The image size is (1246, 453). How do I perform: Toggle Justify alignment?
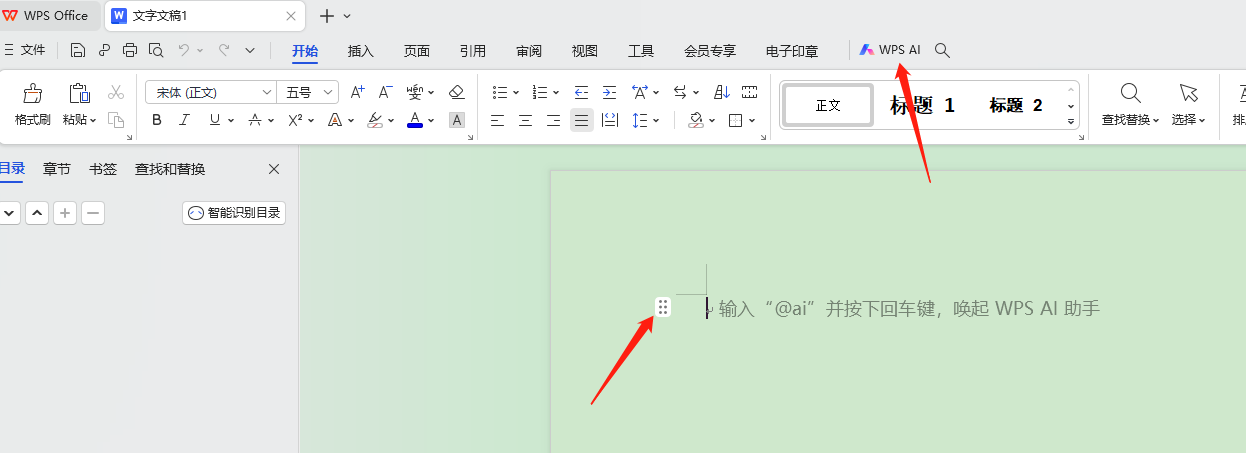pyautogui.click(x=581, y=120)
